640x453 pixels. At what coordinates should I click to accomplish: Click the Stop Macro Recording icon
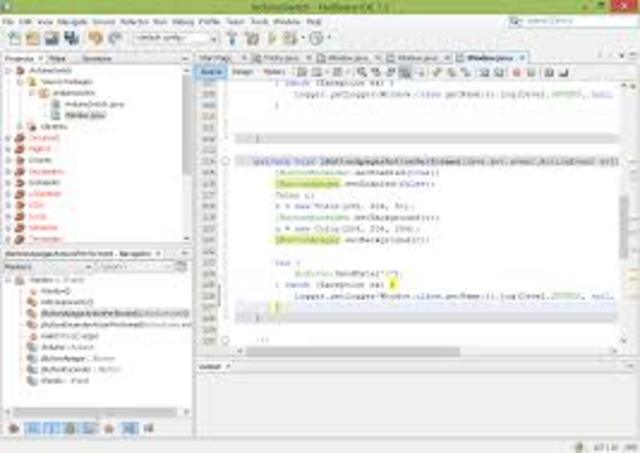[x=531, y=73]
